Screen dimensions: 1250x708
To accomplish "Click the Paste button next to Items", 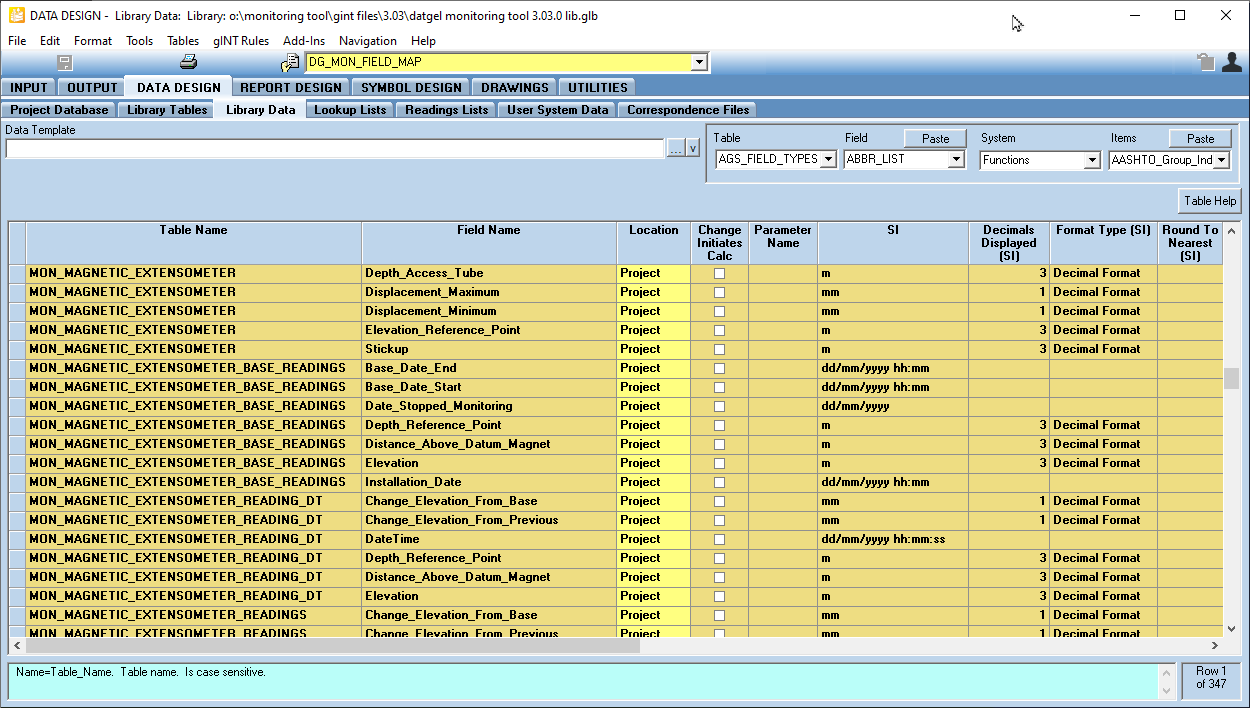I will (x=1200, y=139).
